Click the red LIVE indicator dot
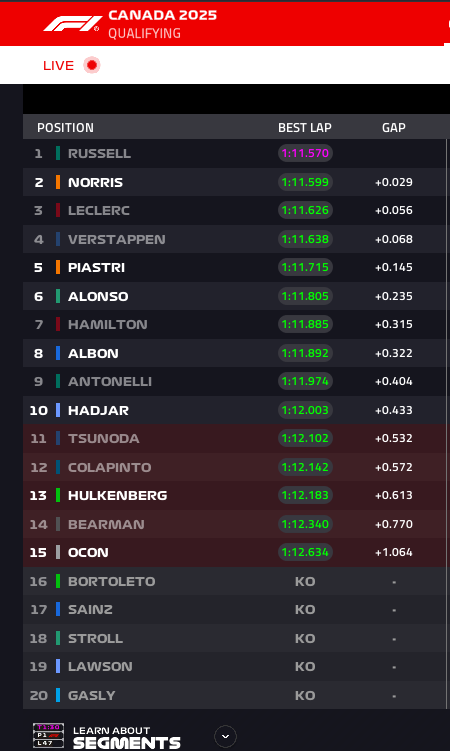The width and height of the screenshot is (450, 751). point(91,65)
